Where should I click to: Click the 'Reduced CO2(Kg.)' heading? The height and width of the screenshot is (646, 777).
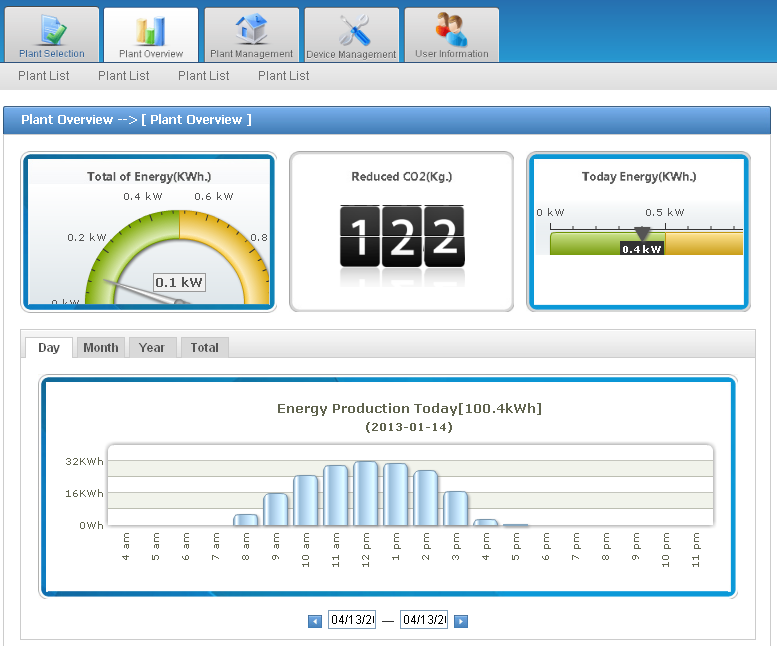point(401,176)
